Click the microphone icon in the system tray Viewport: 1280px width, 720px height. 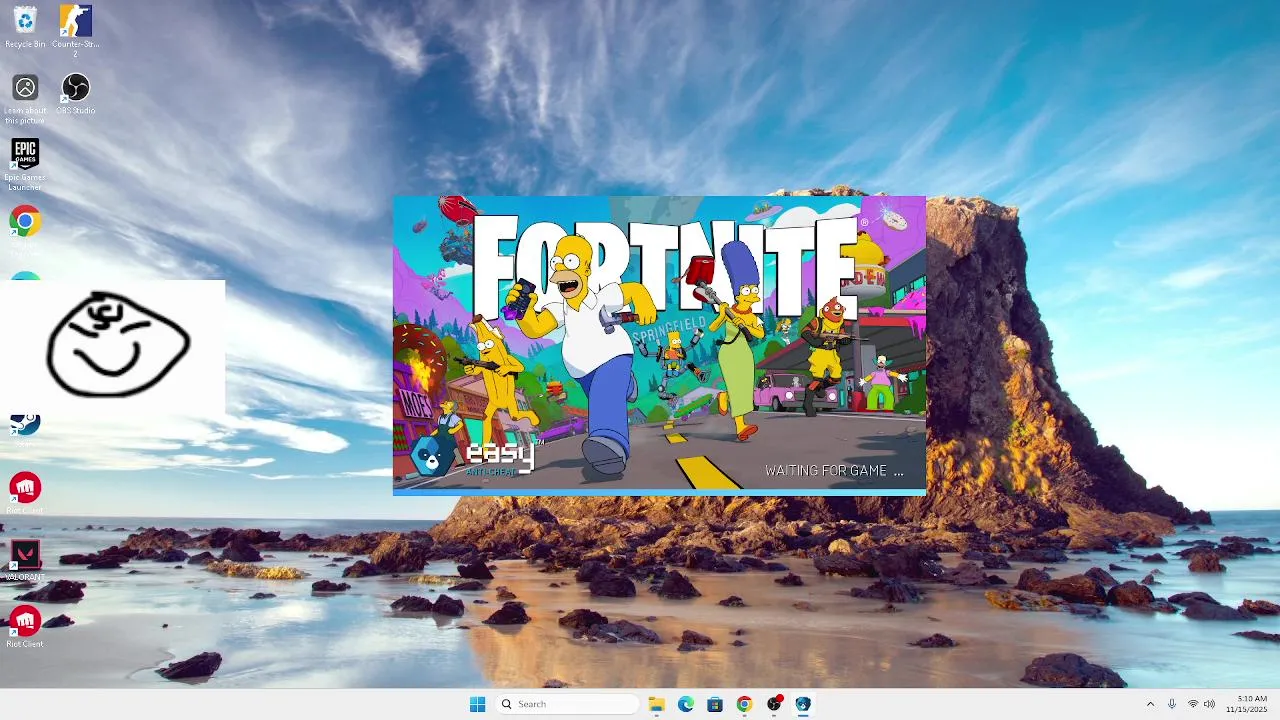click(1172, 704)
